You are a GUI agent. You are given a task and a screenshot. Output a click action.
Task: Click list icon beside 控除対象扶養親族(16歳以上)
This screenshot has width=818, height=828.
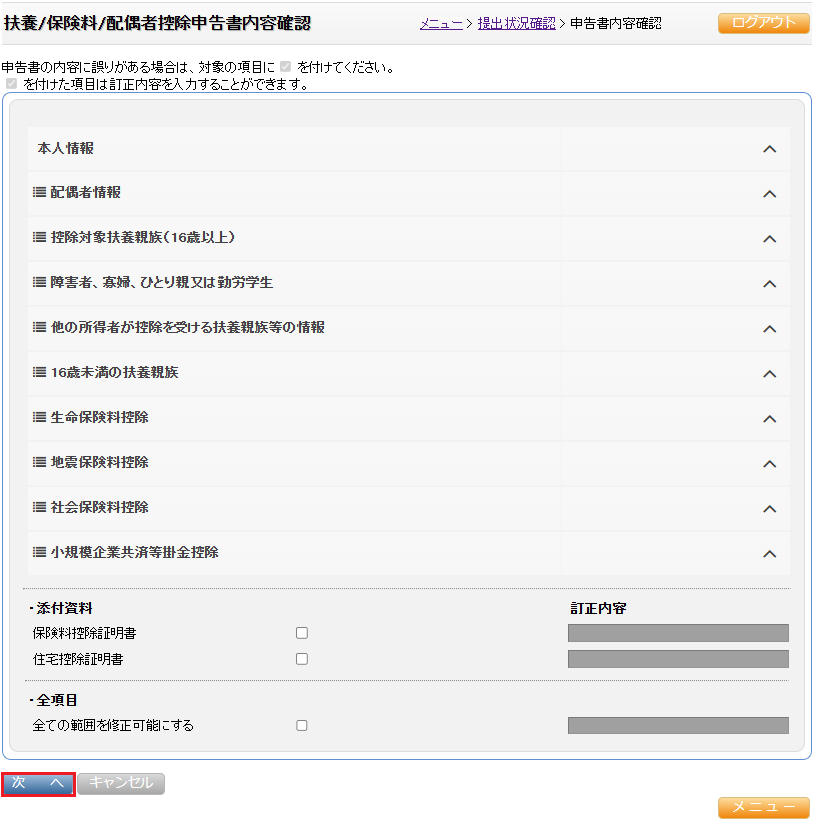pos(39,237)
